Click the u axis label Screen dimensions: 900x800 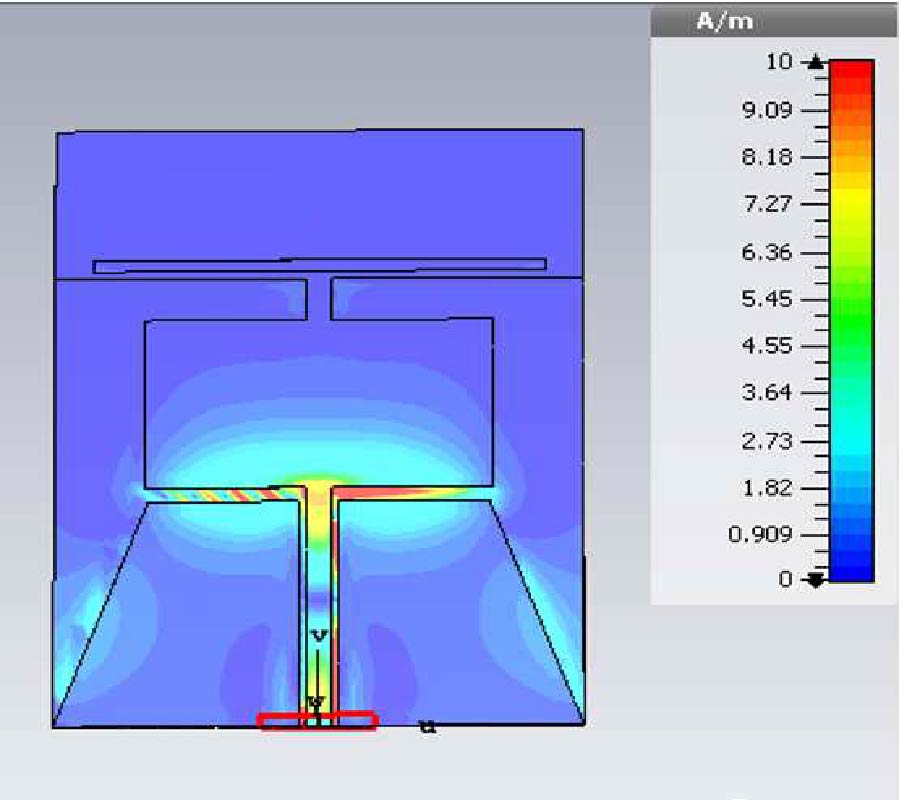428,727
